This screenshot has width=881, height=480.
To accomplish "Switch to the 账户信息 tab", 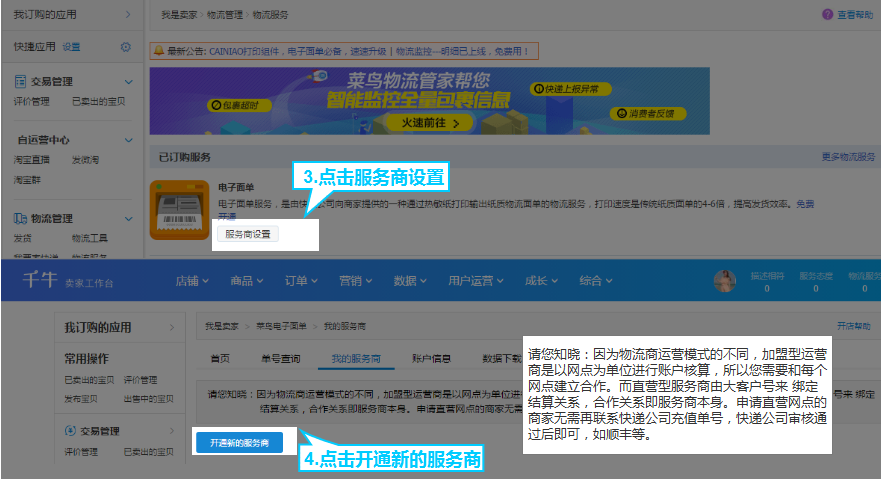I will point(431,359).
